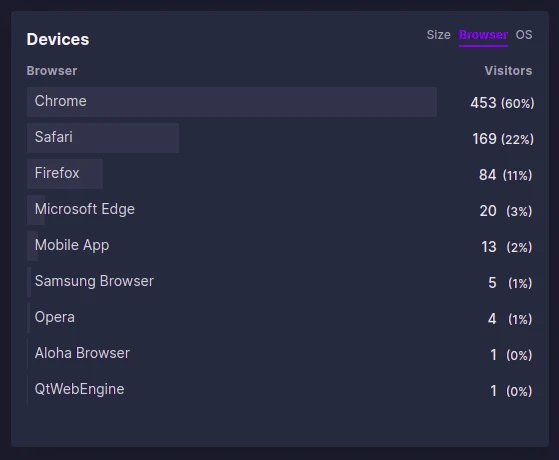Click Chrome's 453 visitors count
559x460 pixels.
[x=483, y=103]
